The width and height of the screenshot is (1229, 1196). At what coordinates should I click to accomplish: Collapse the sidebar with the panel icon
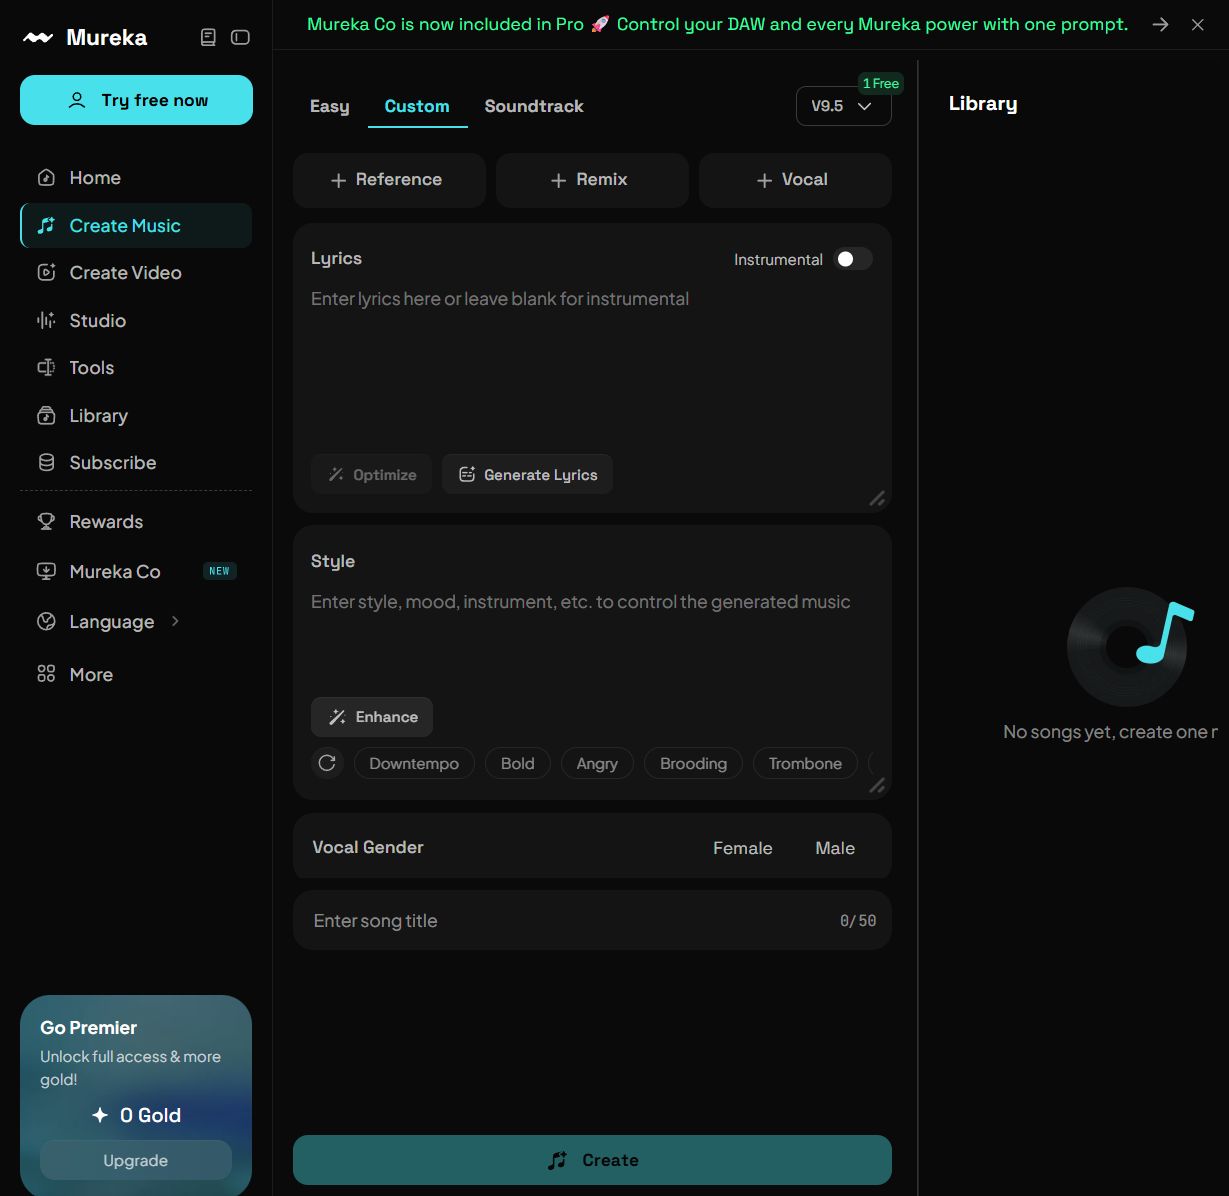pyautogui.click(x=240, y=37)
